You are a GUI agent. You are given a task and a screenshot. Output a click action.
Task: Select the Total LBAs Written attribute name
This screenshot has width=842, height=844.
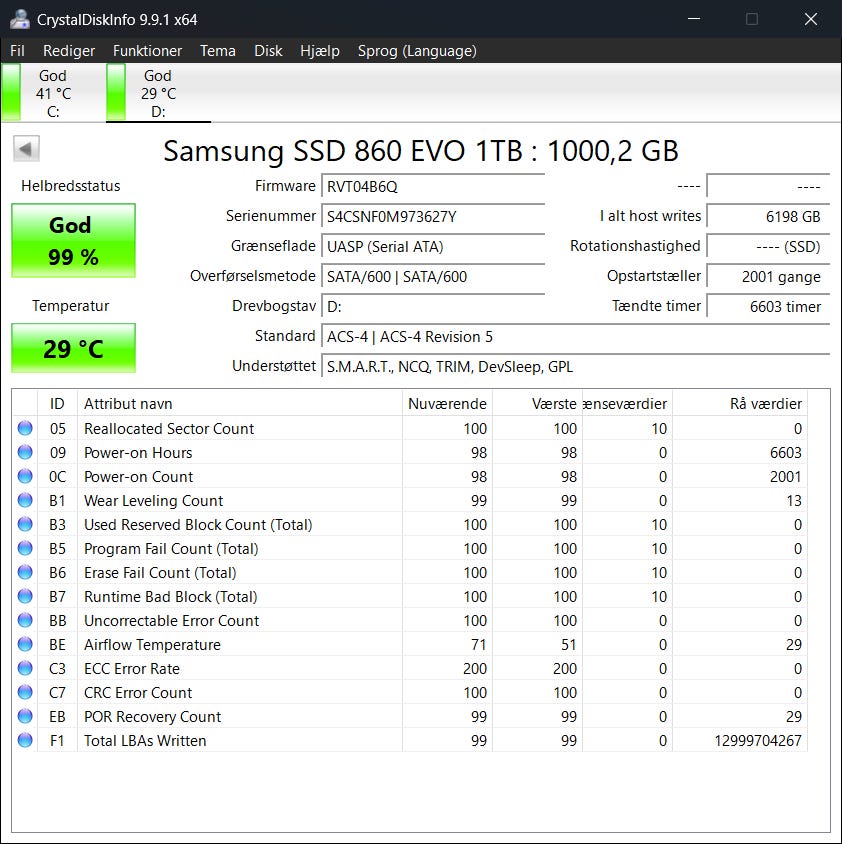[145, 741]
